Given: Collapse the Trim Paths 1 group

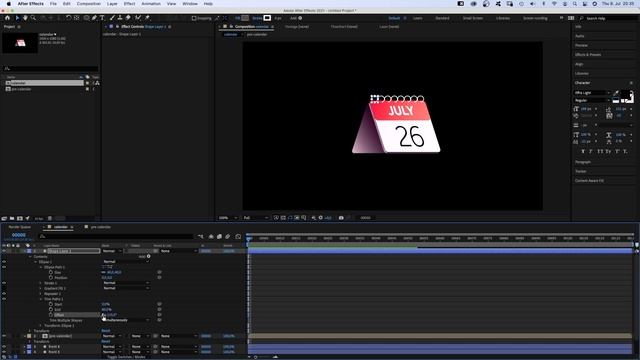Looking at the screenshot, I should (x=41, y=299).
